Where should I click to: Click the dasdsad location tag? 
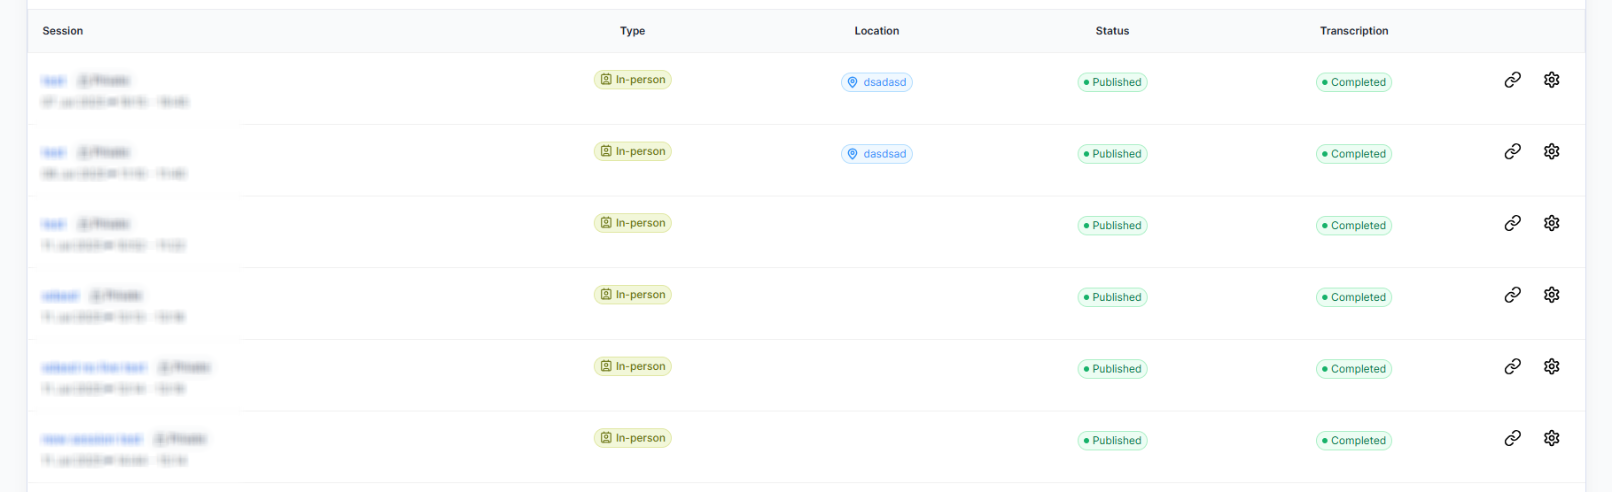877,154
